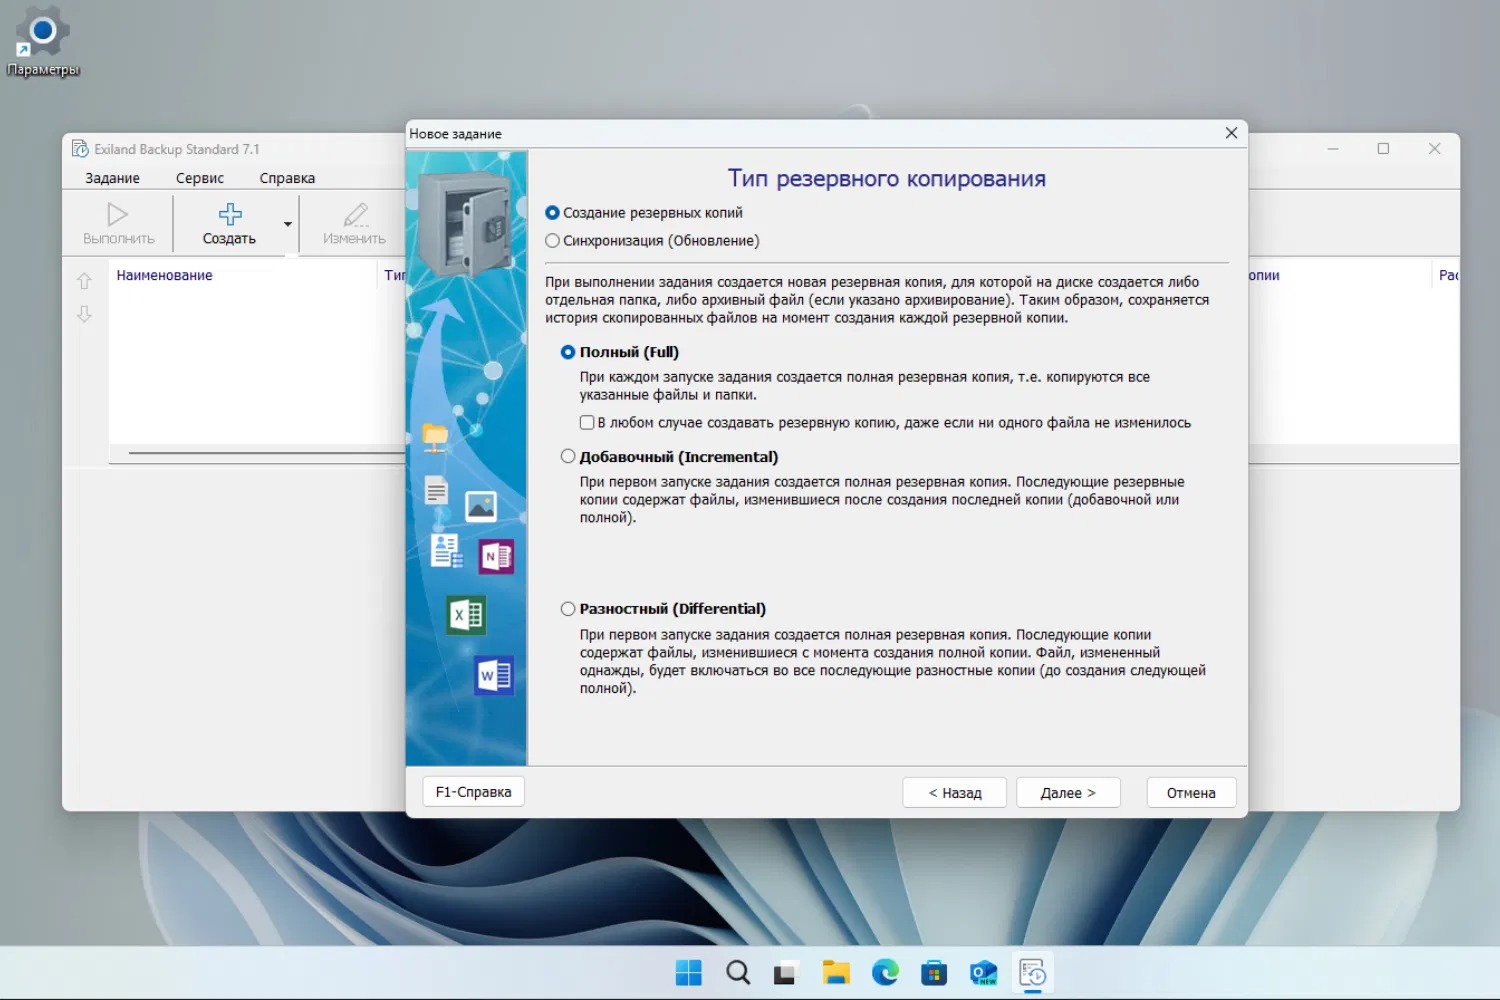Image resolution: width=1500 pixels, height=1000 pixels.
Task: Click the Создать plus icon
Action: 230,214
